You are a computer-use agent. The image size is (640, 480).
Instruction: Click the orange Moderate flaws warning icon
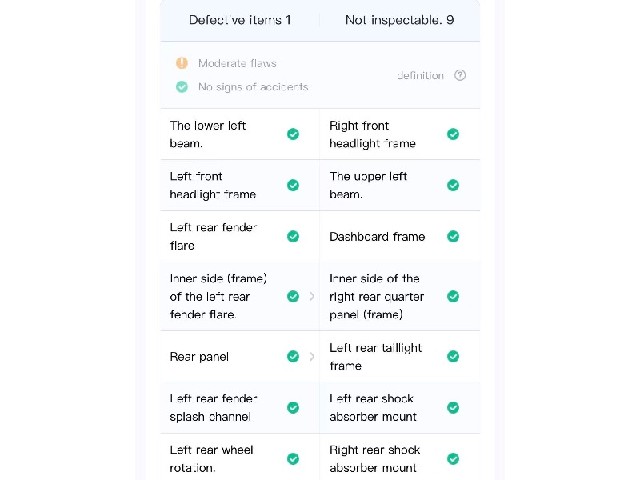point(182,63)
